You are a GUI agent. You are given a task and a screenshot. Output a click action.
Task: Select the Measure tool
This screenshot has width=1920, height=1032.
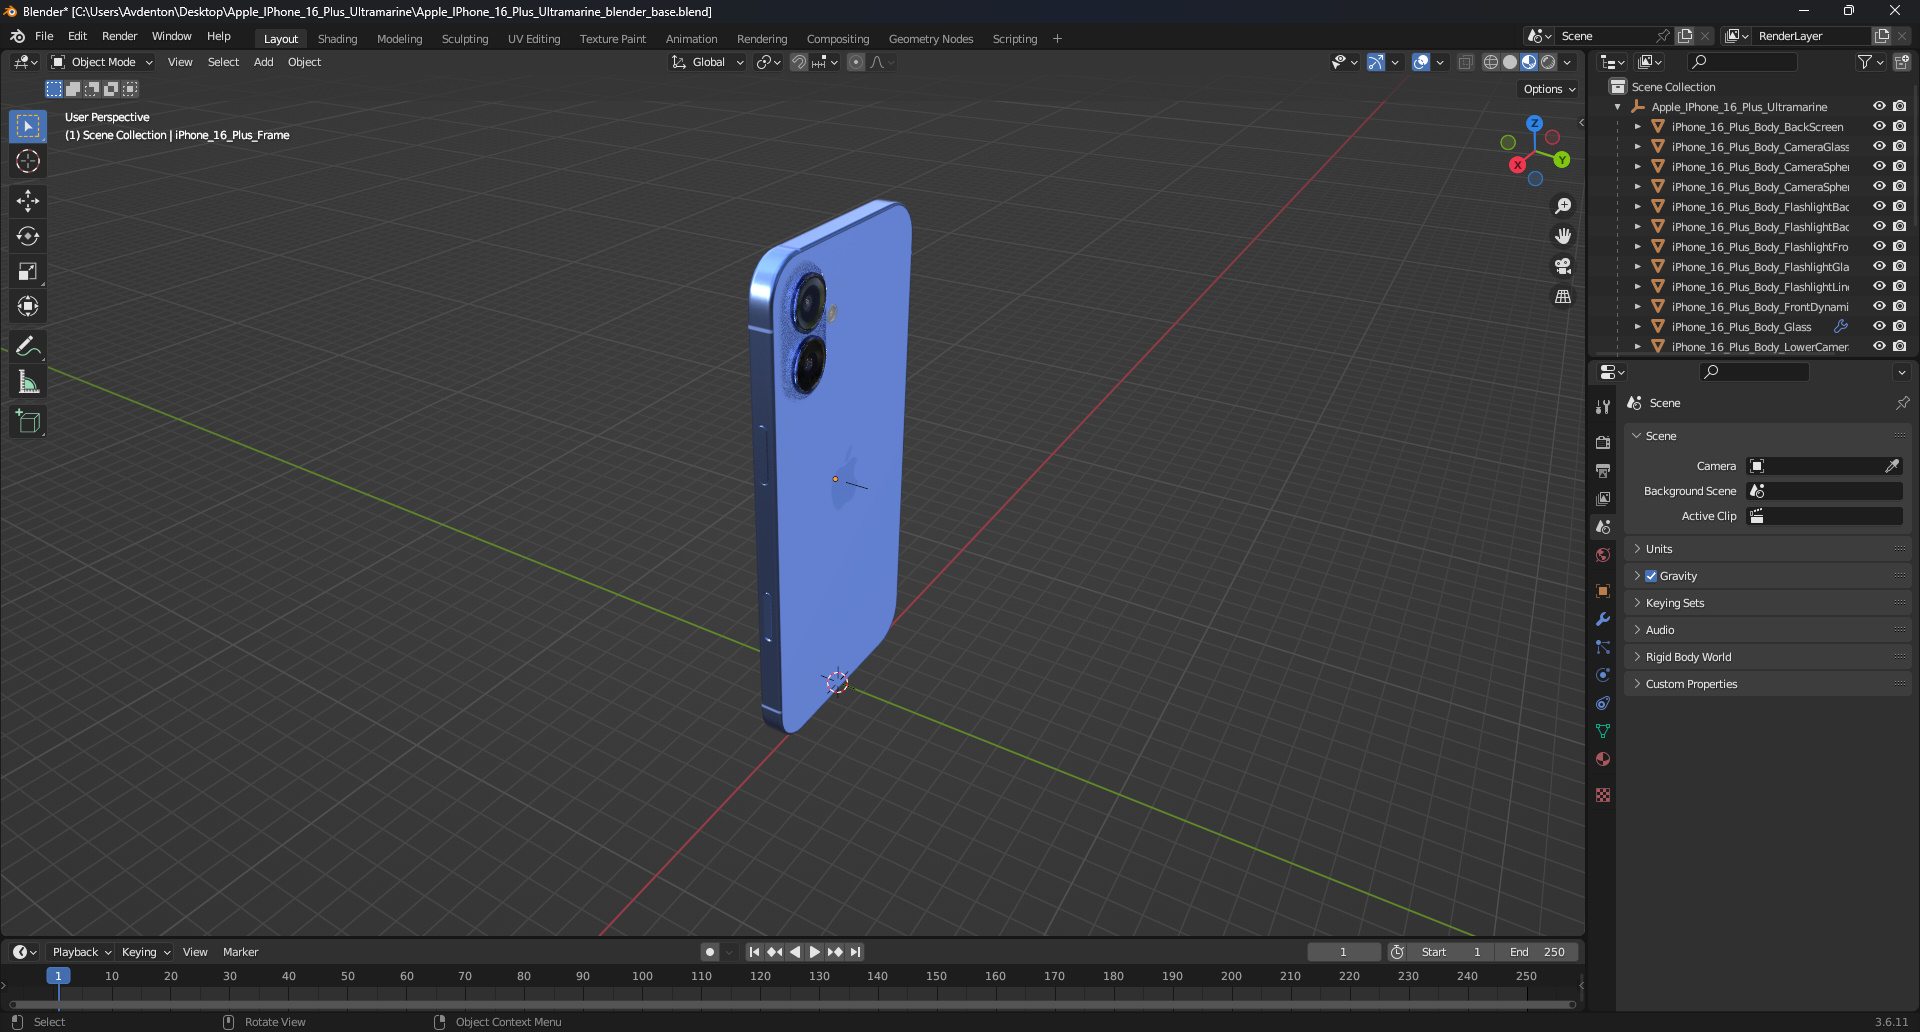pyautogui.click(x=28, y=381)
